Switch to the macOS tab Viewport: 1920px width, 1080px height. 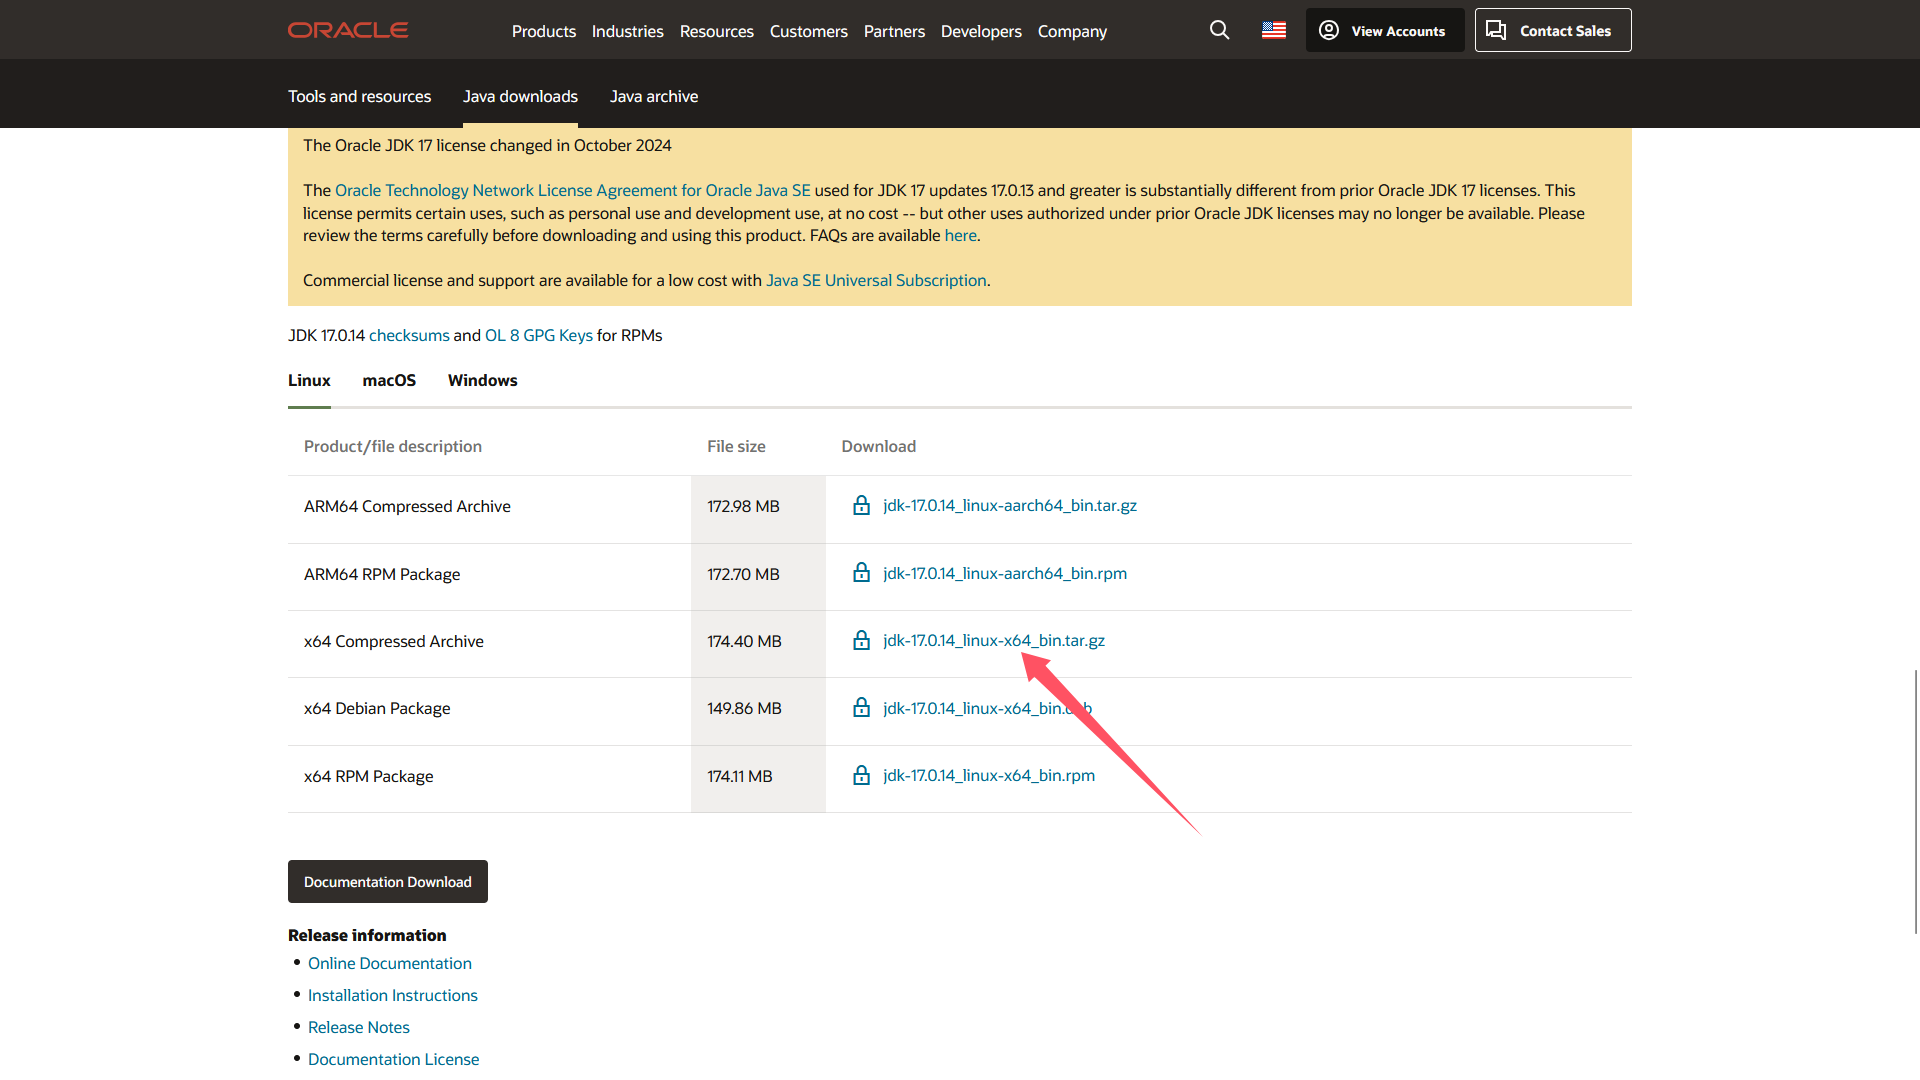(x=389, y=380)
